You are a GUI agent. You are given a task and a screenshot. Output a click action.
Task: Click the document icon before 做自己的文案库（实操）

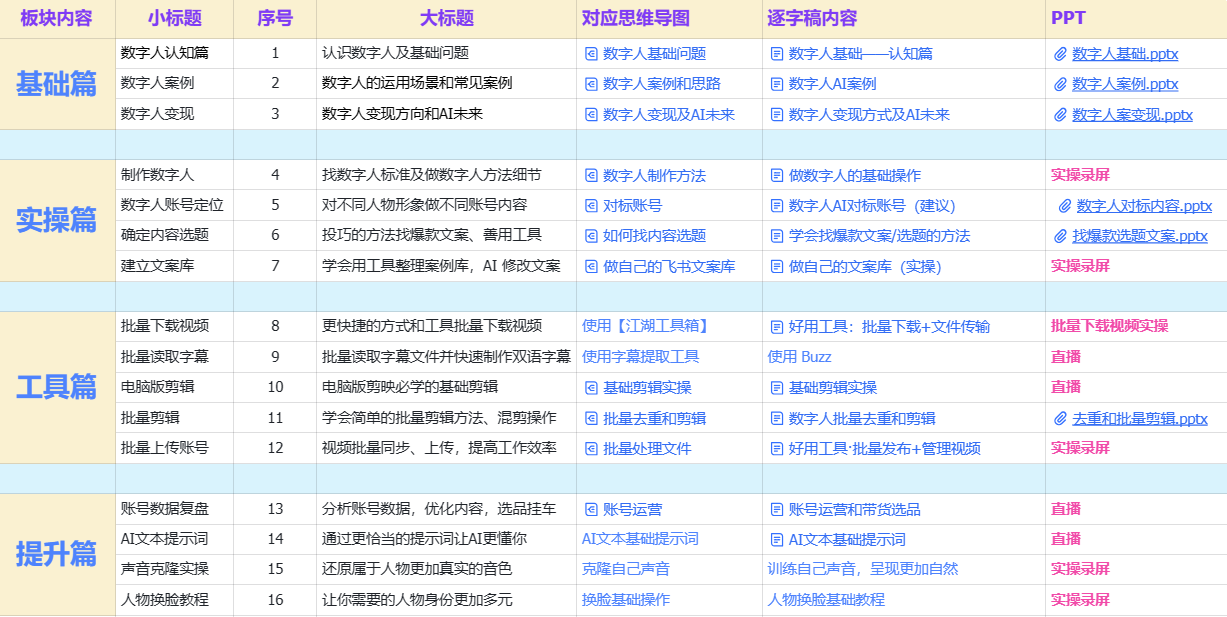tap(776, 268)
